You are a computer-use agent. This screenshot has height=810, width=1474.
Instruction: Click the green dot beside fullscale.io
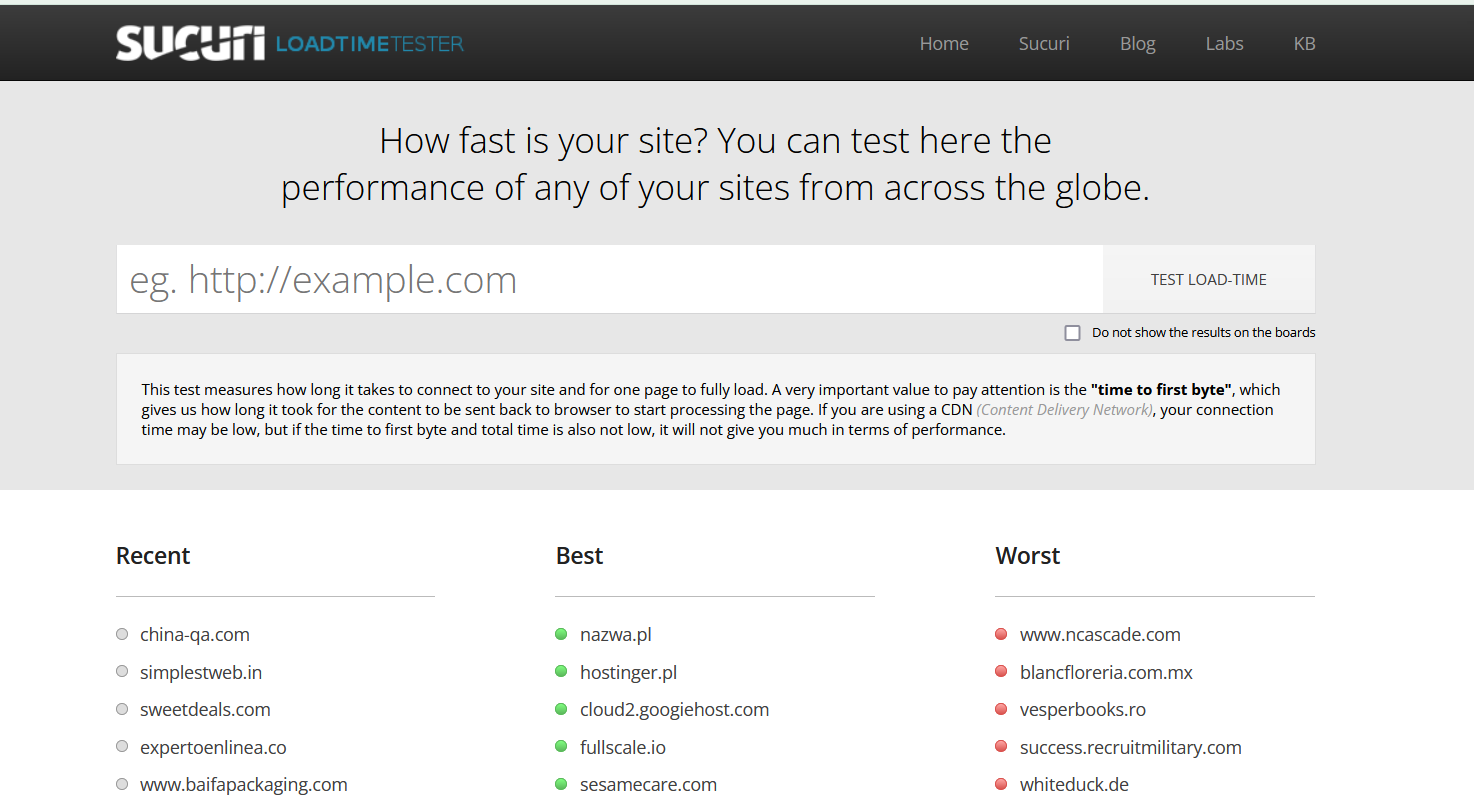pos(561,747)
